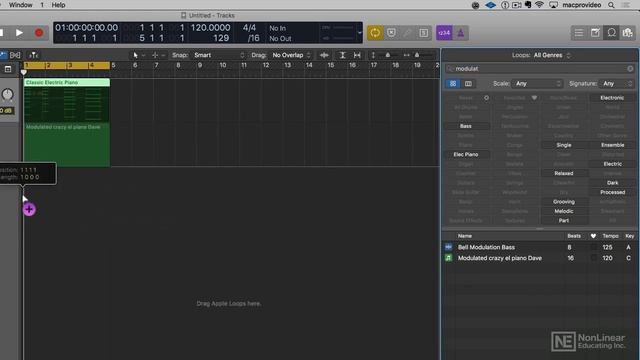Select the Processed keyword button
640x360 pixels.
(x=612, y=192)
